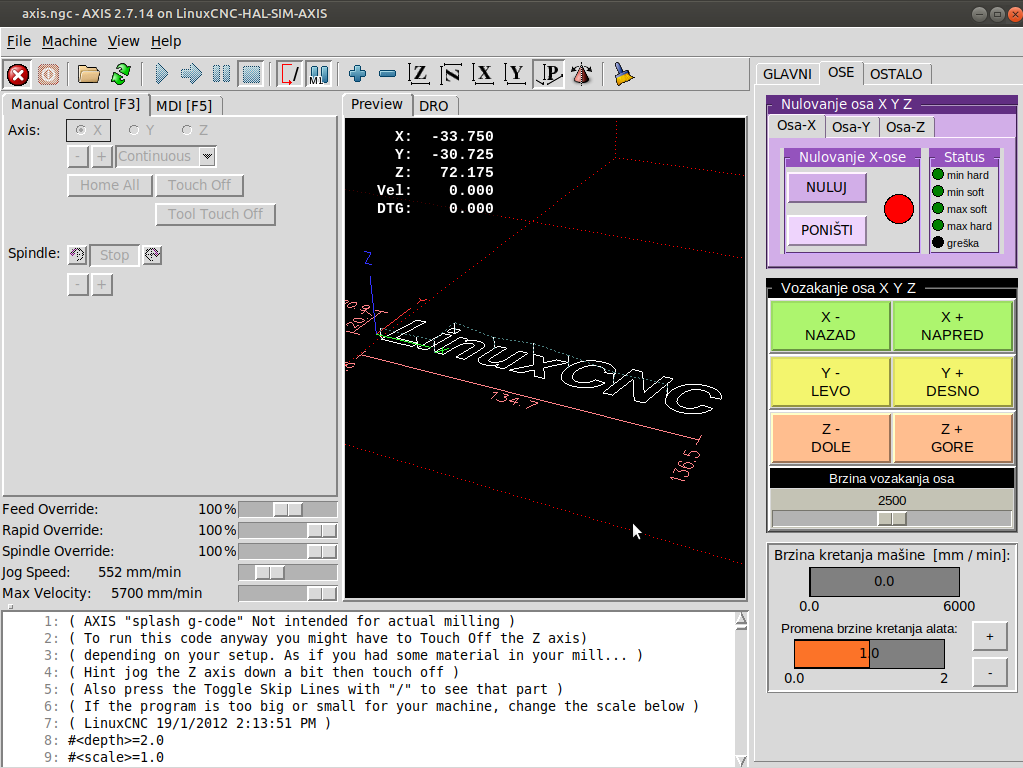This screenshot has height=768, width=1023.
Task: Open the Osa-Y tab
Action: point(851,127)
